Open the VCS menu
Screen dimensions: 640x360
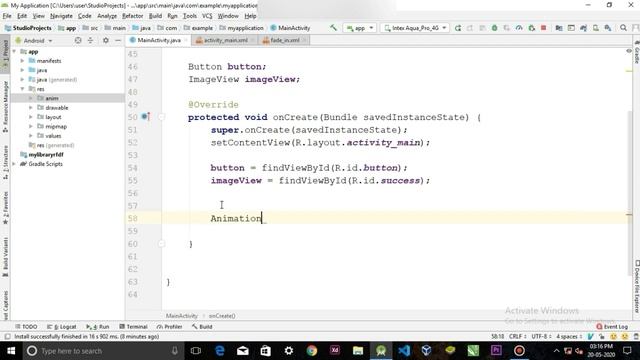[207, 16]
